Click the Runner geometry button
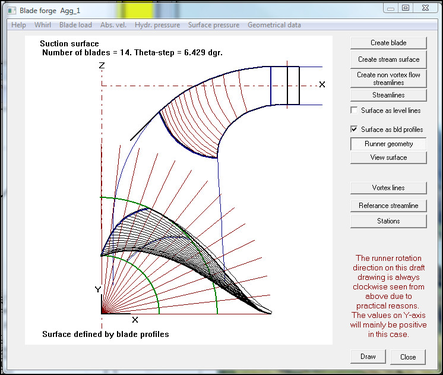 pos(388,144)
